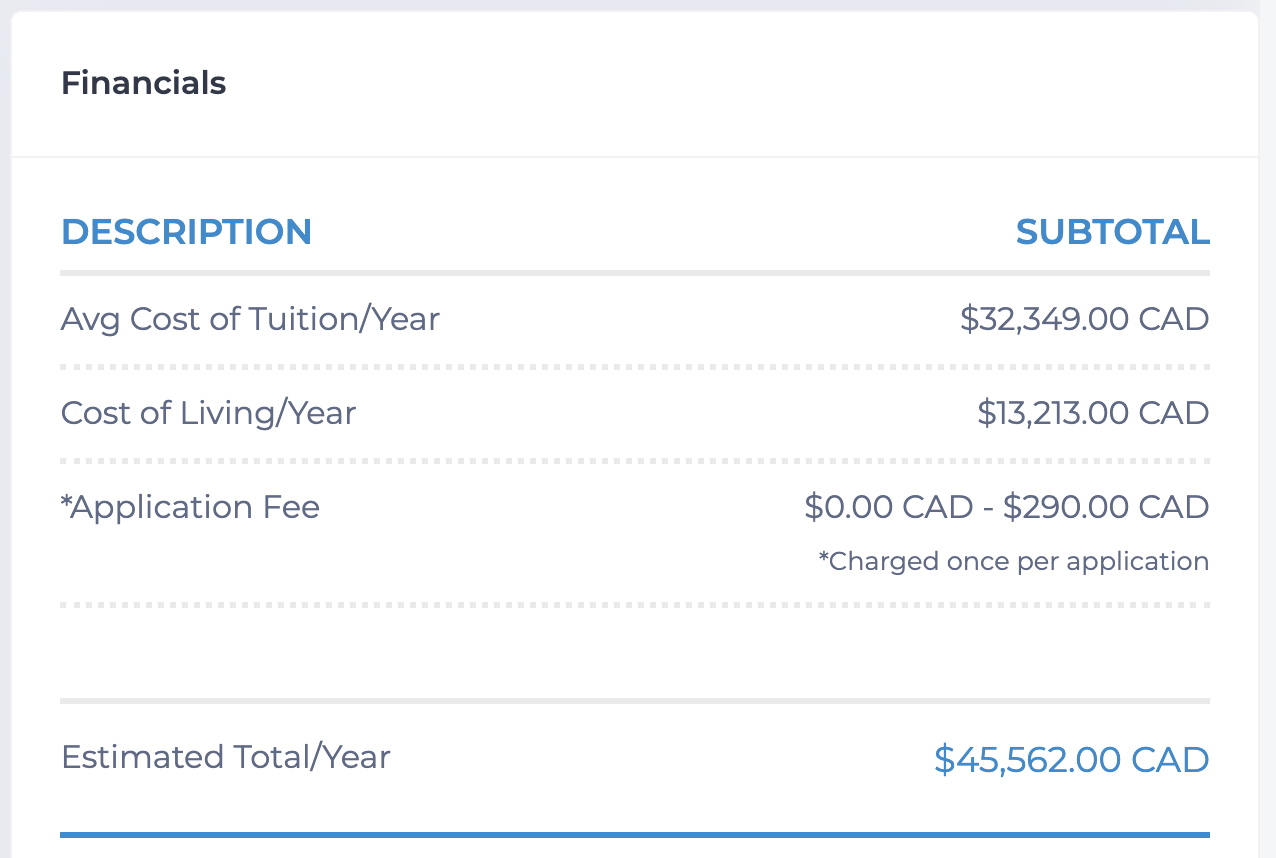Click the grey line under the column headers
The width and height of the screenshot is (1276, 858).
pos(635,272)
